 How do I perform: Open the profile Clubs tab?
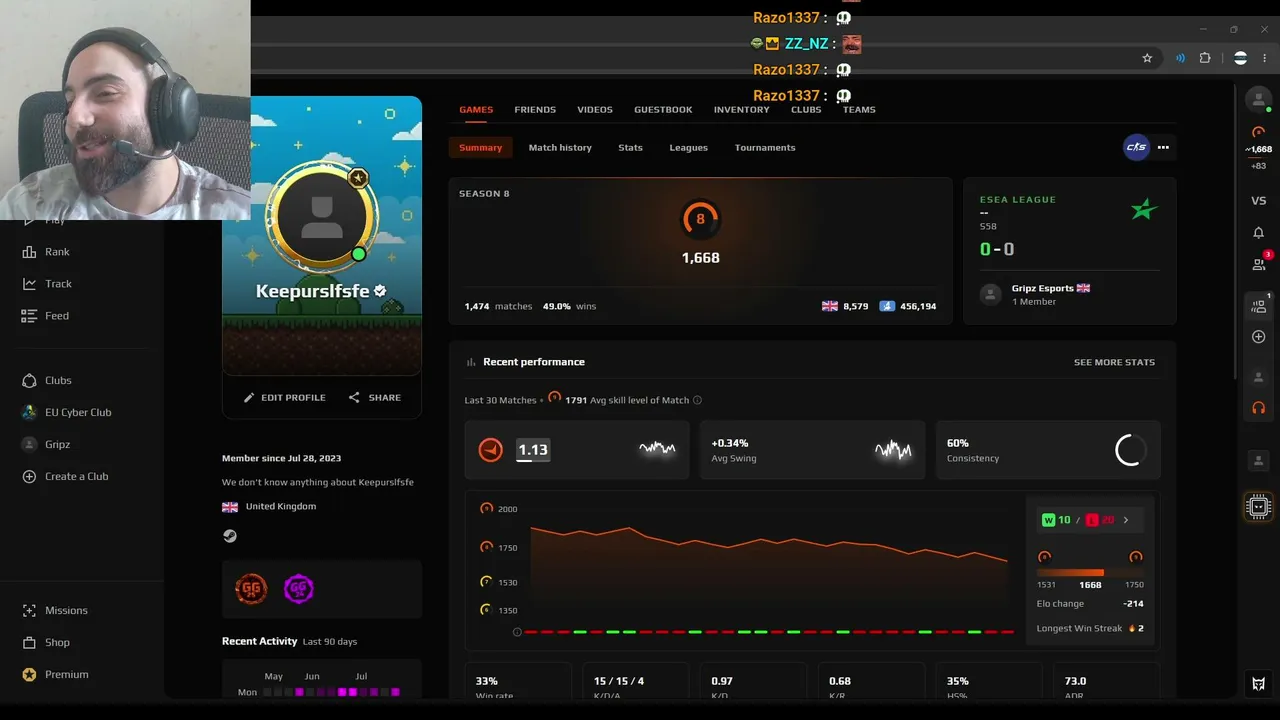pos(806,110)
